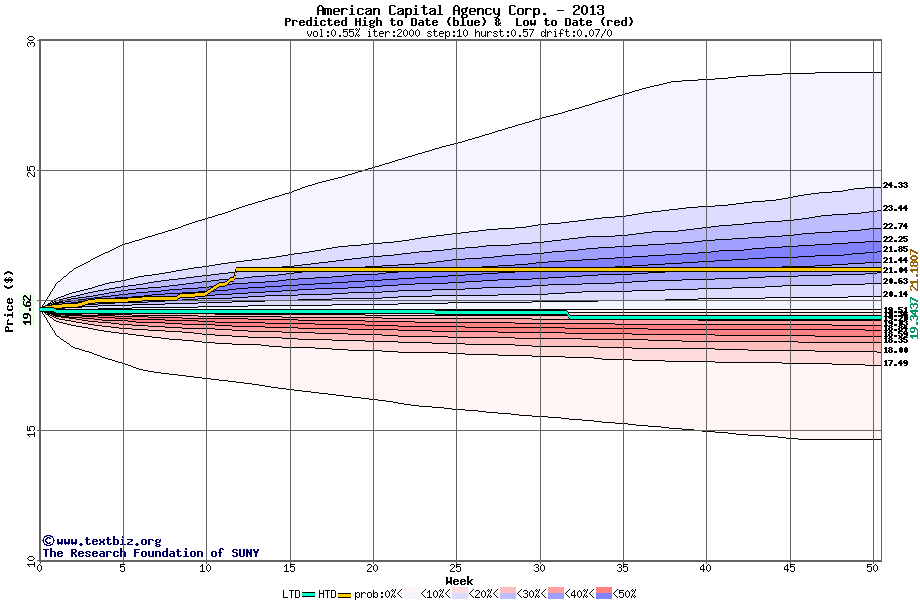
Task: Click the HTD orange line legend marker
Action: pyautogui.click(x=346, y=594)
